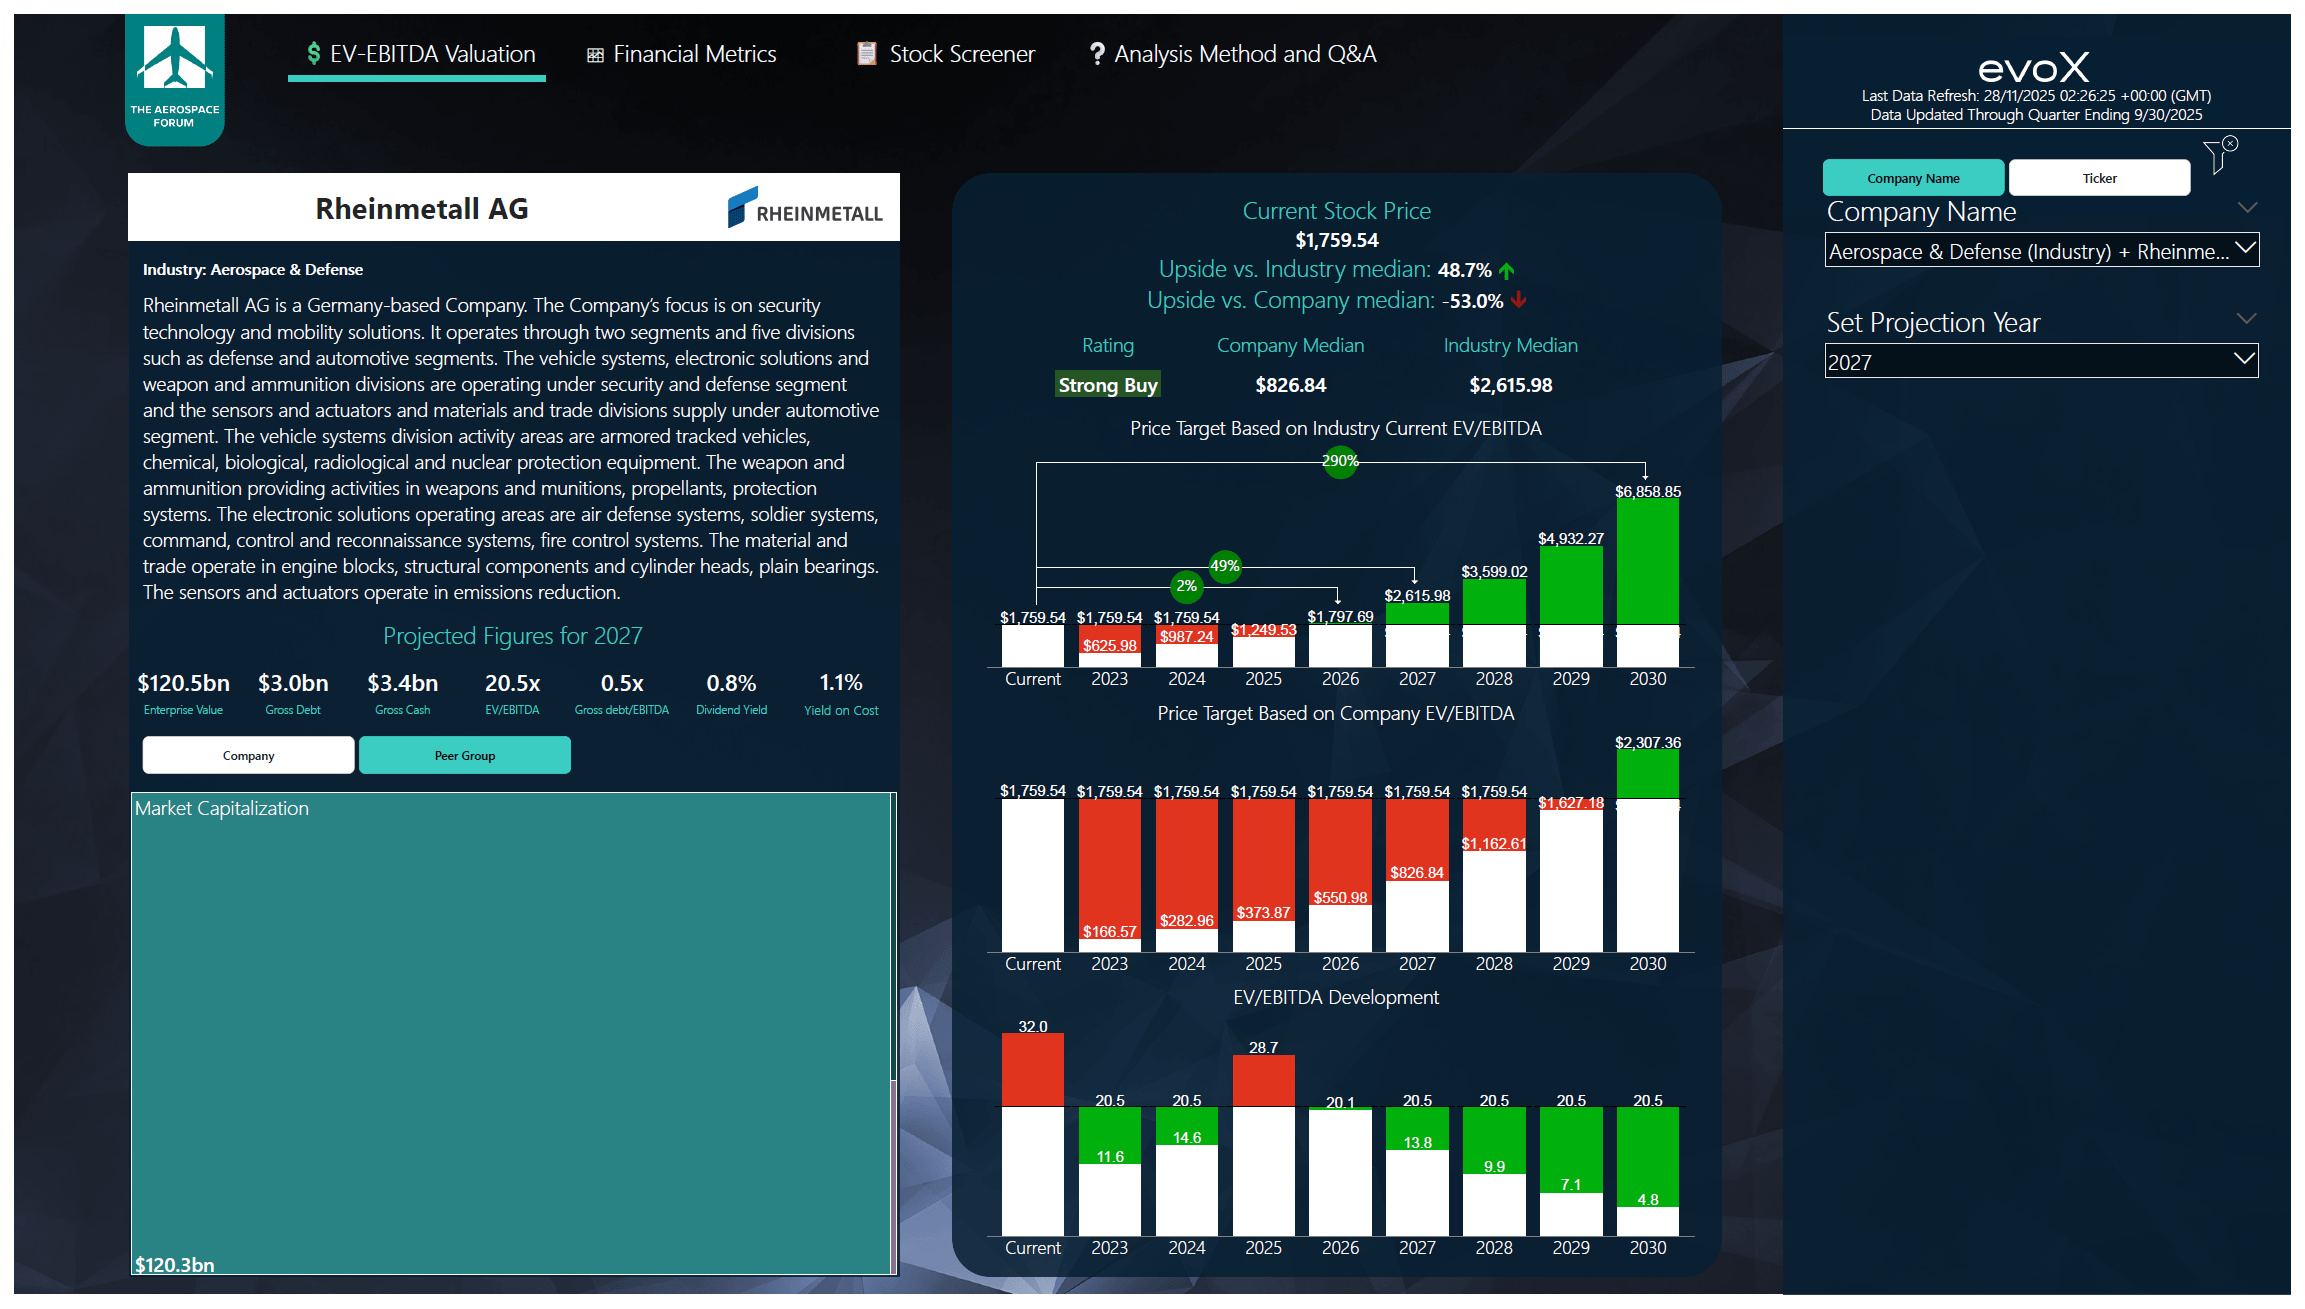Switch the filter mode to Ticker

2099,177
